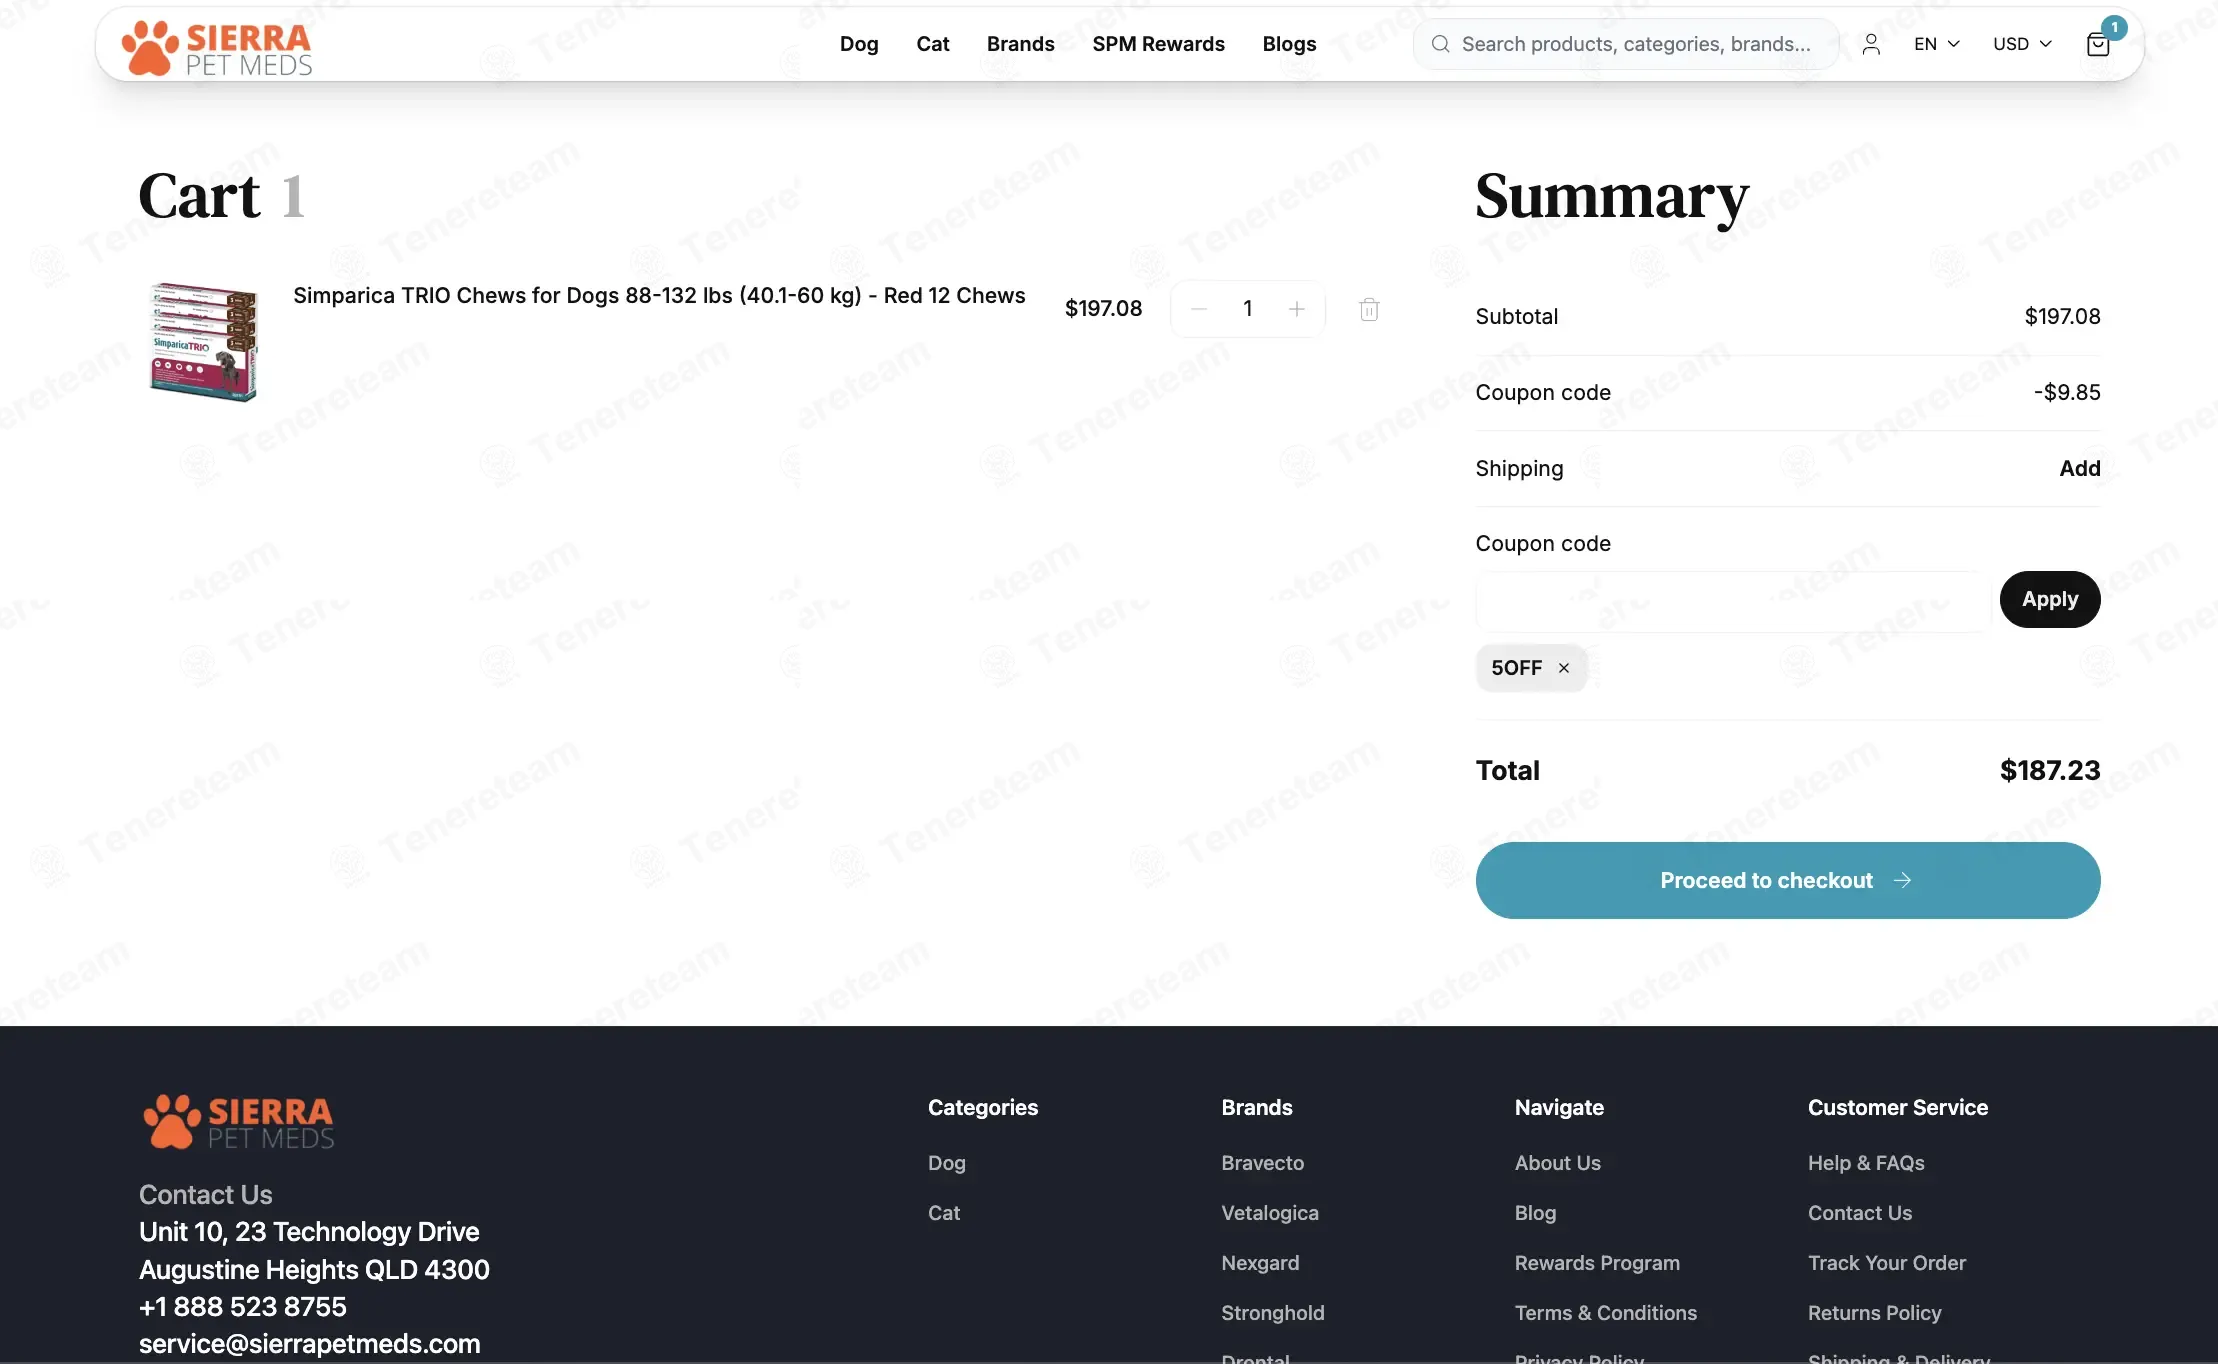Screen dimensions: 2218x1364
Task: Open the Cat menu
Action: tap(933, 44)
